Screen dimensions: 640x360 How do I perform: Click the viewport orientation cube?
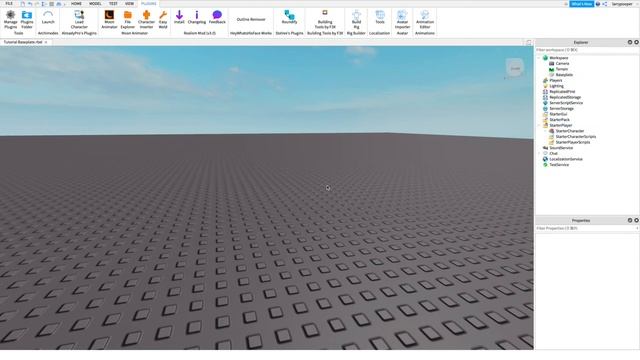[515, 68]
